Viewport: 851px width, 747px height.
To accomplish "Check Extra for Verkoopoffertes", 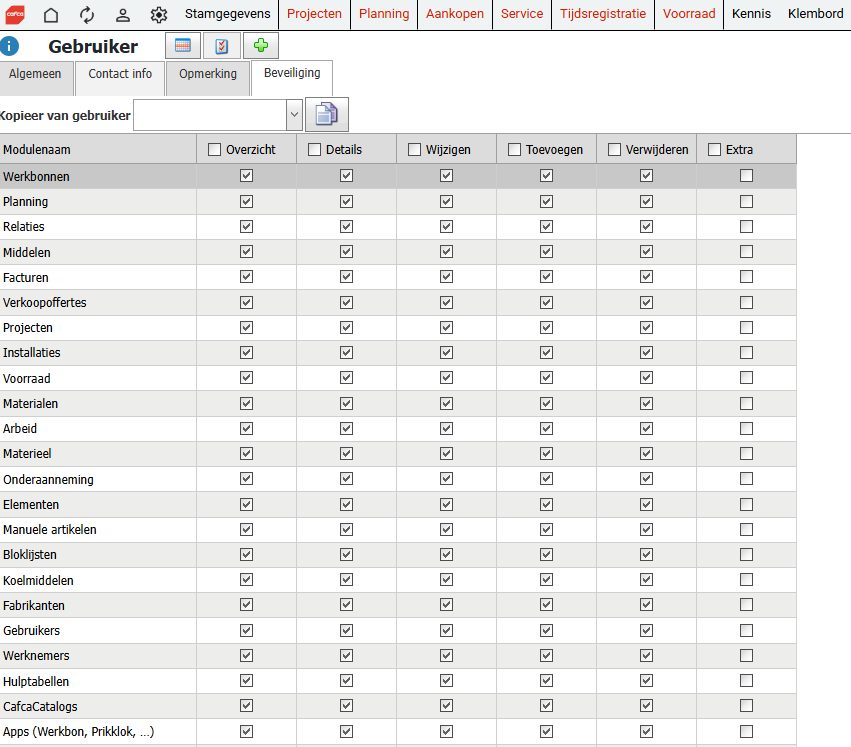I will click(747, 302).
